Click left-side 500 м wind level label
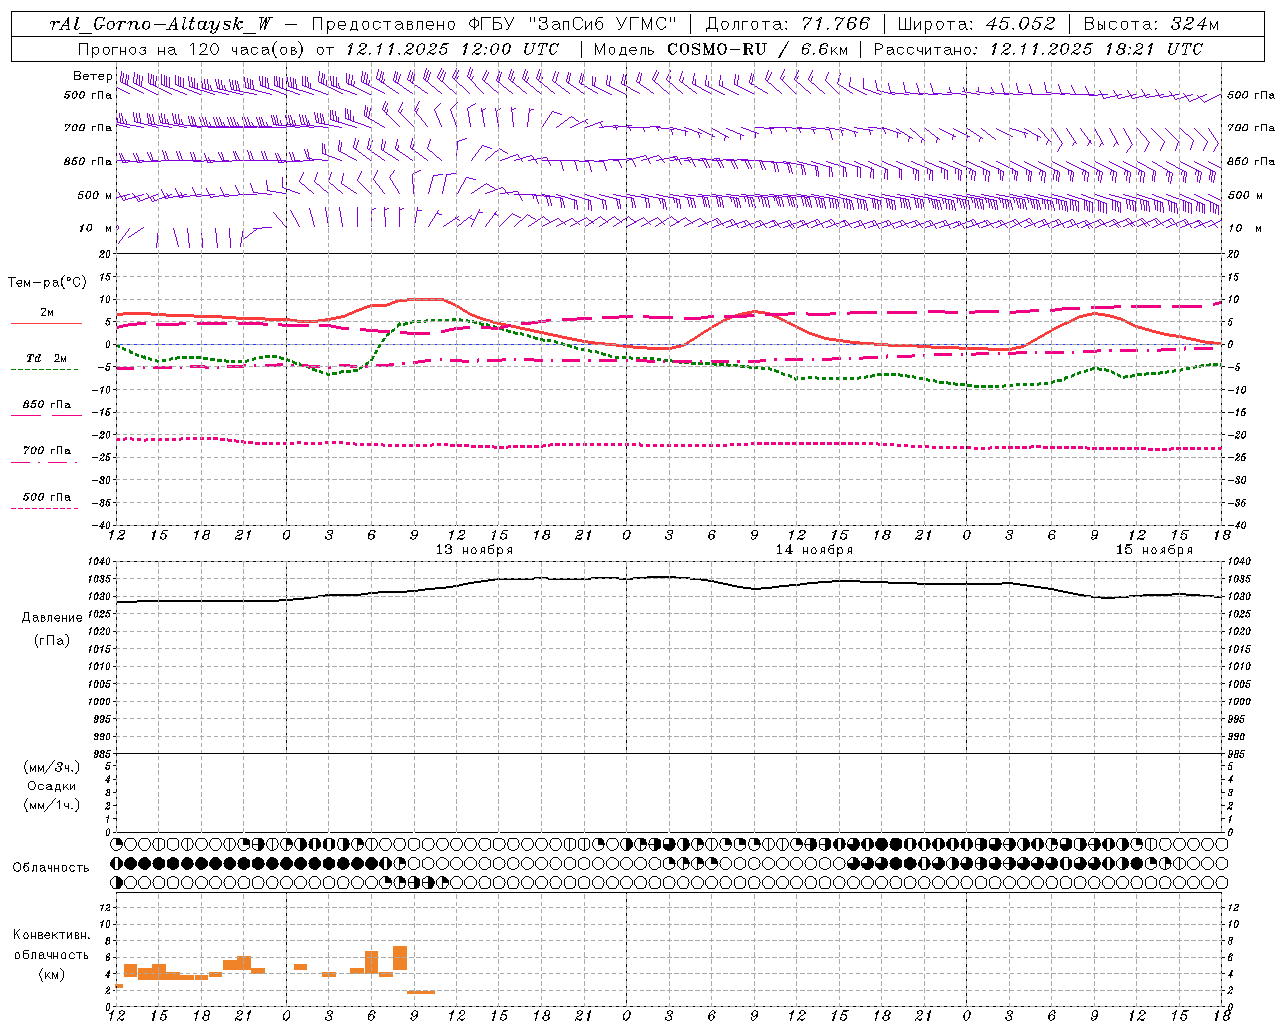The image size is (1280, 1024). [95, 195]
